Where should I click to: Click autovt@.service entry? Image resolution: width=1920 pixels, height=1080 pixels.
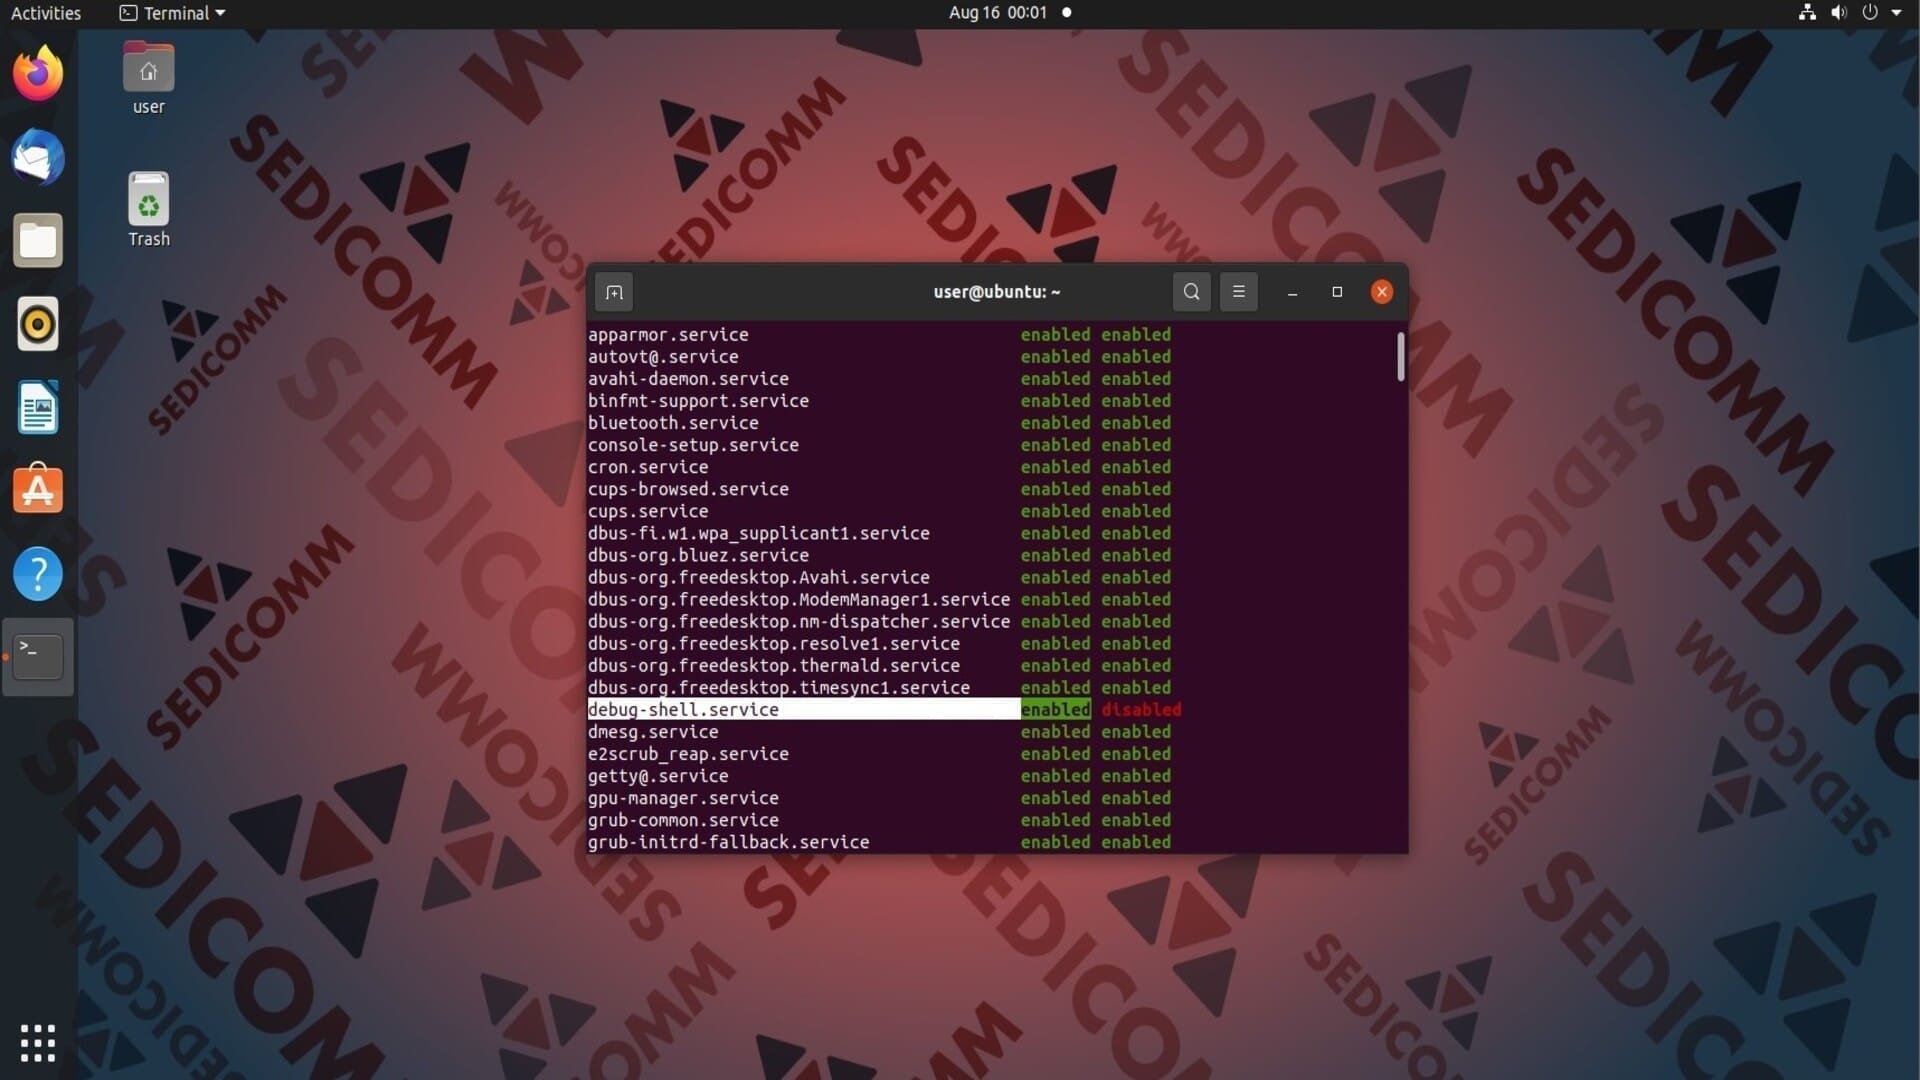(663, 356)
